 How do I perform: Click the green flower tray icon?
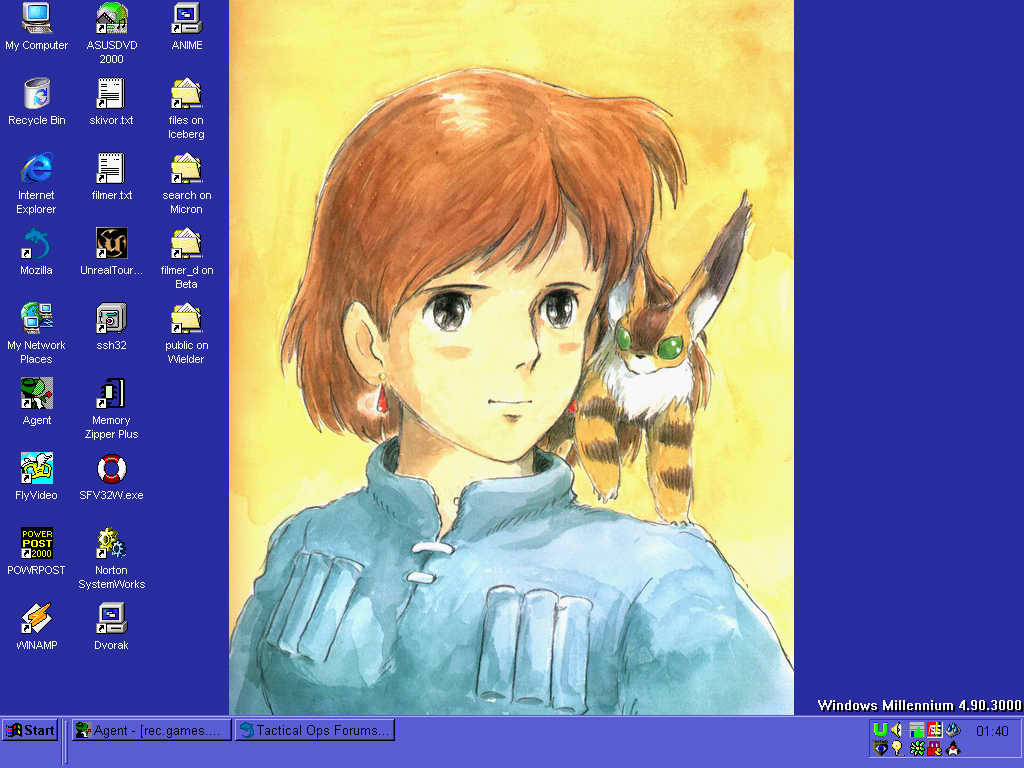coord(917,748)
